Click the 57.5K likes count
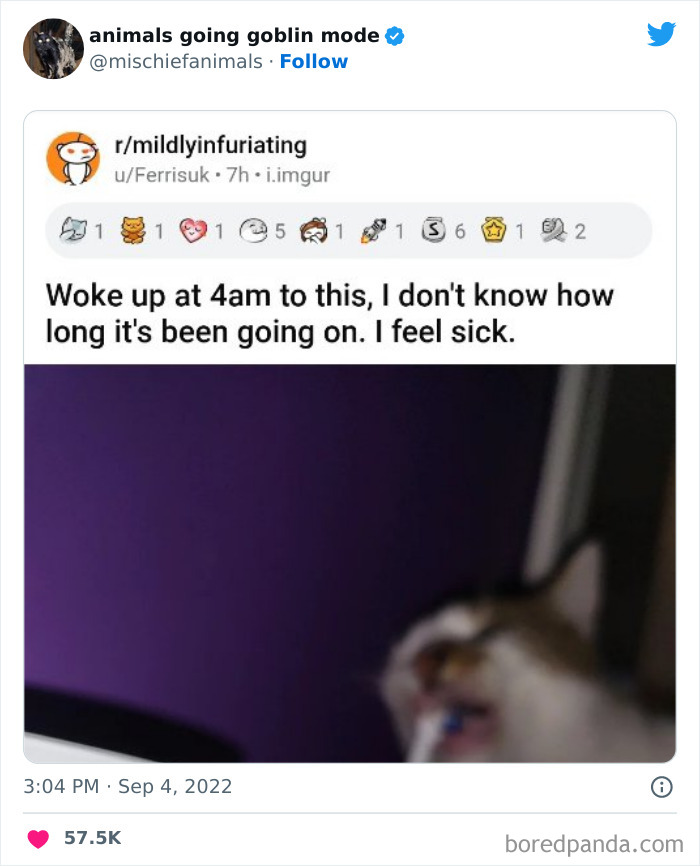Viewport: 700px width, 866px height. tap(92, 838)
